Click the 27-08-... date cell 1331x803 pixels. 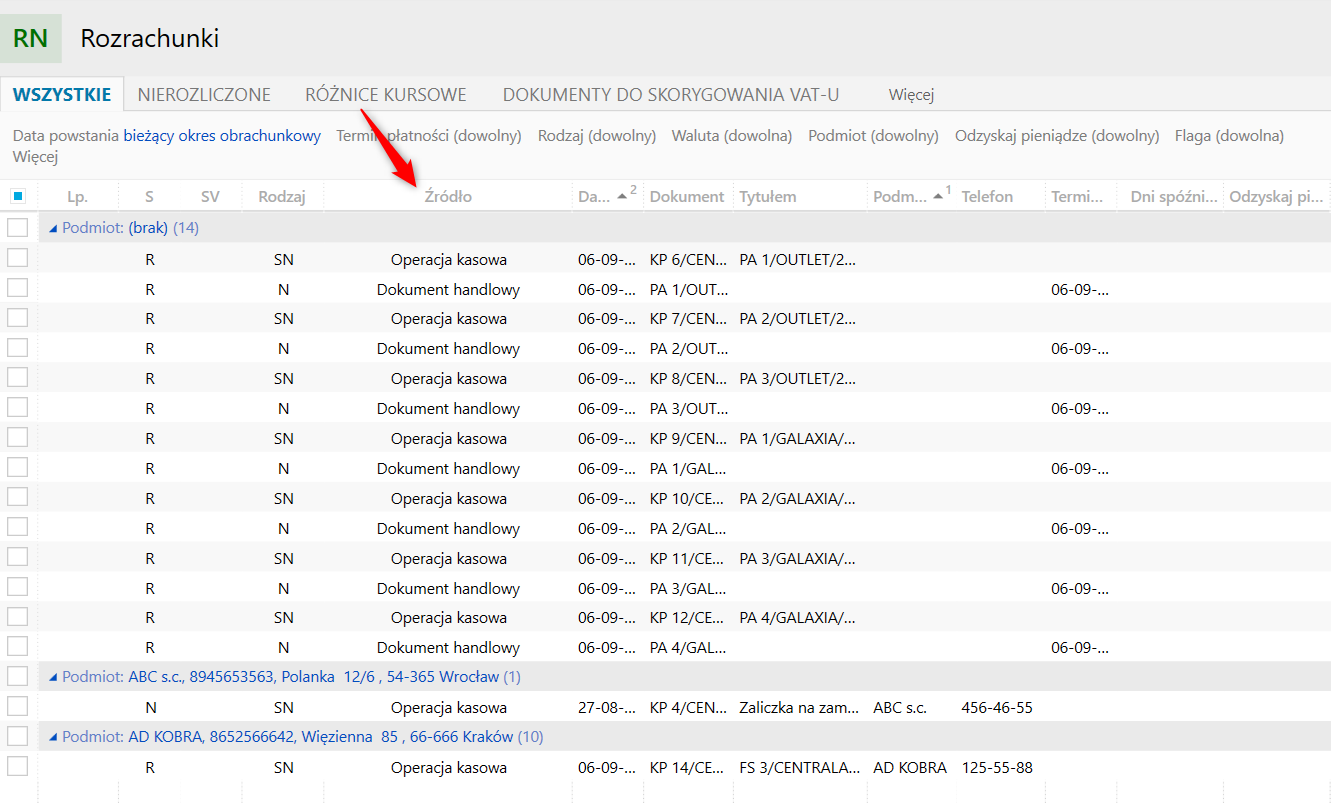606,708
